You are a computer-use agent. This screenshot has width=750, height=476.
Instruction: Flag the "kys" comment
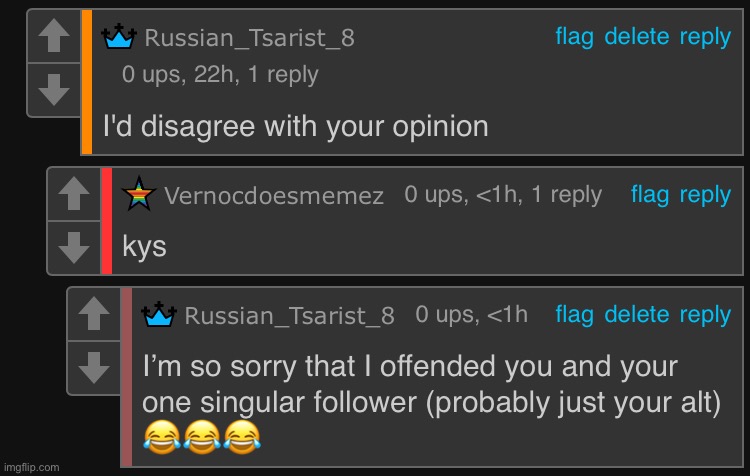pyautogui.click(x=650, y=195)
